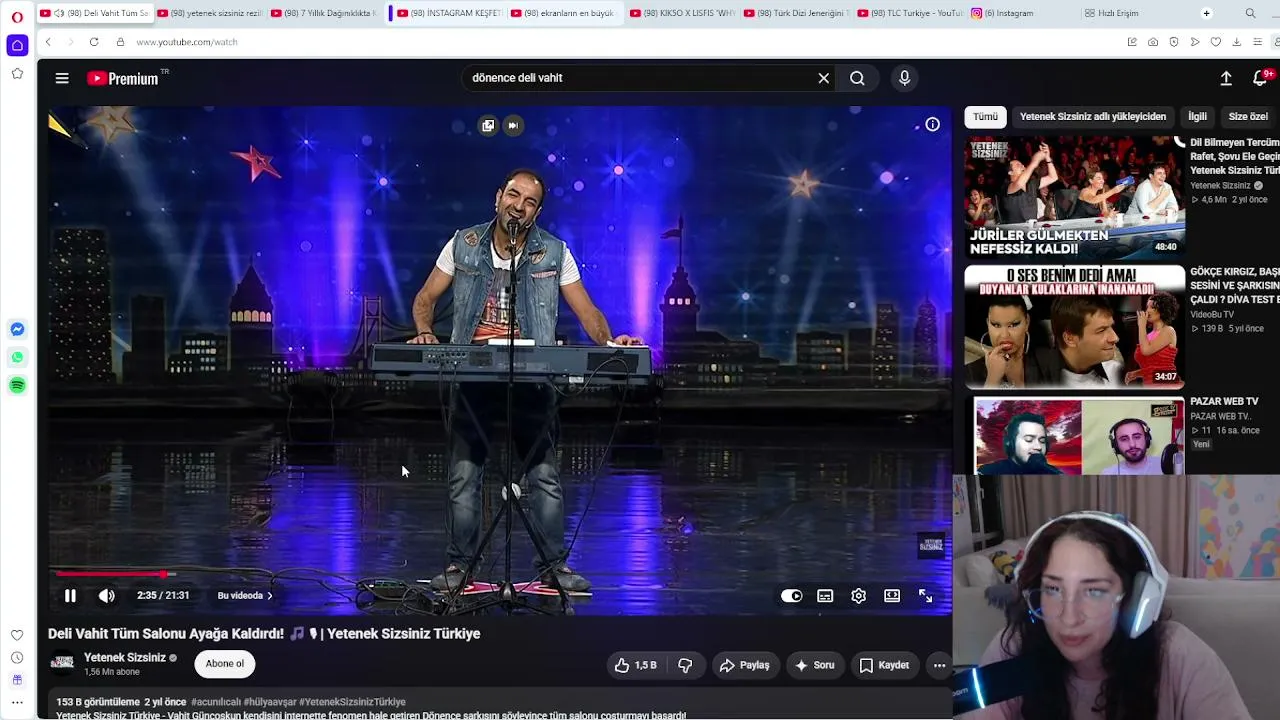This screenshot has height=720, width=1280.
Task: Expand the 'Bu videoda' chapters panel
Action: [245, 596]
